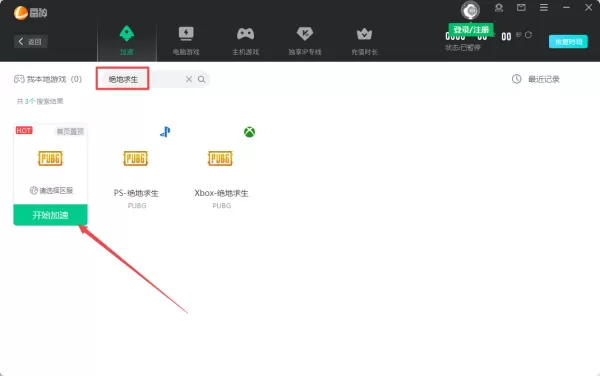The height and width of the screenshot is (376, 600).
Task: Switch to the 主机游戏 controller tab
Action: point(245,41)
